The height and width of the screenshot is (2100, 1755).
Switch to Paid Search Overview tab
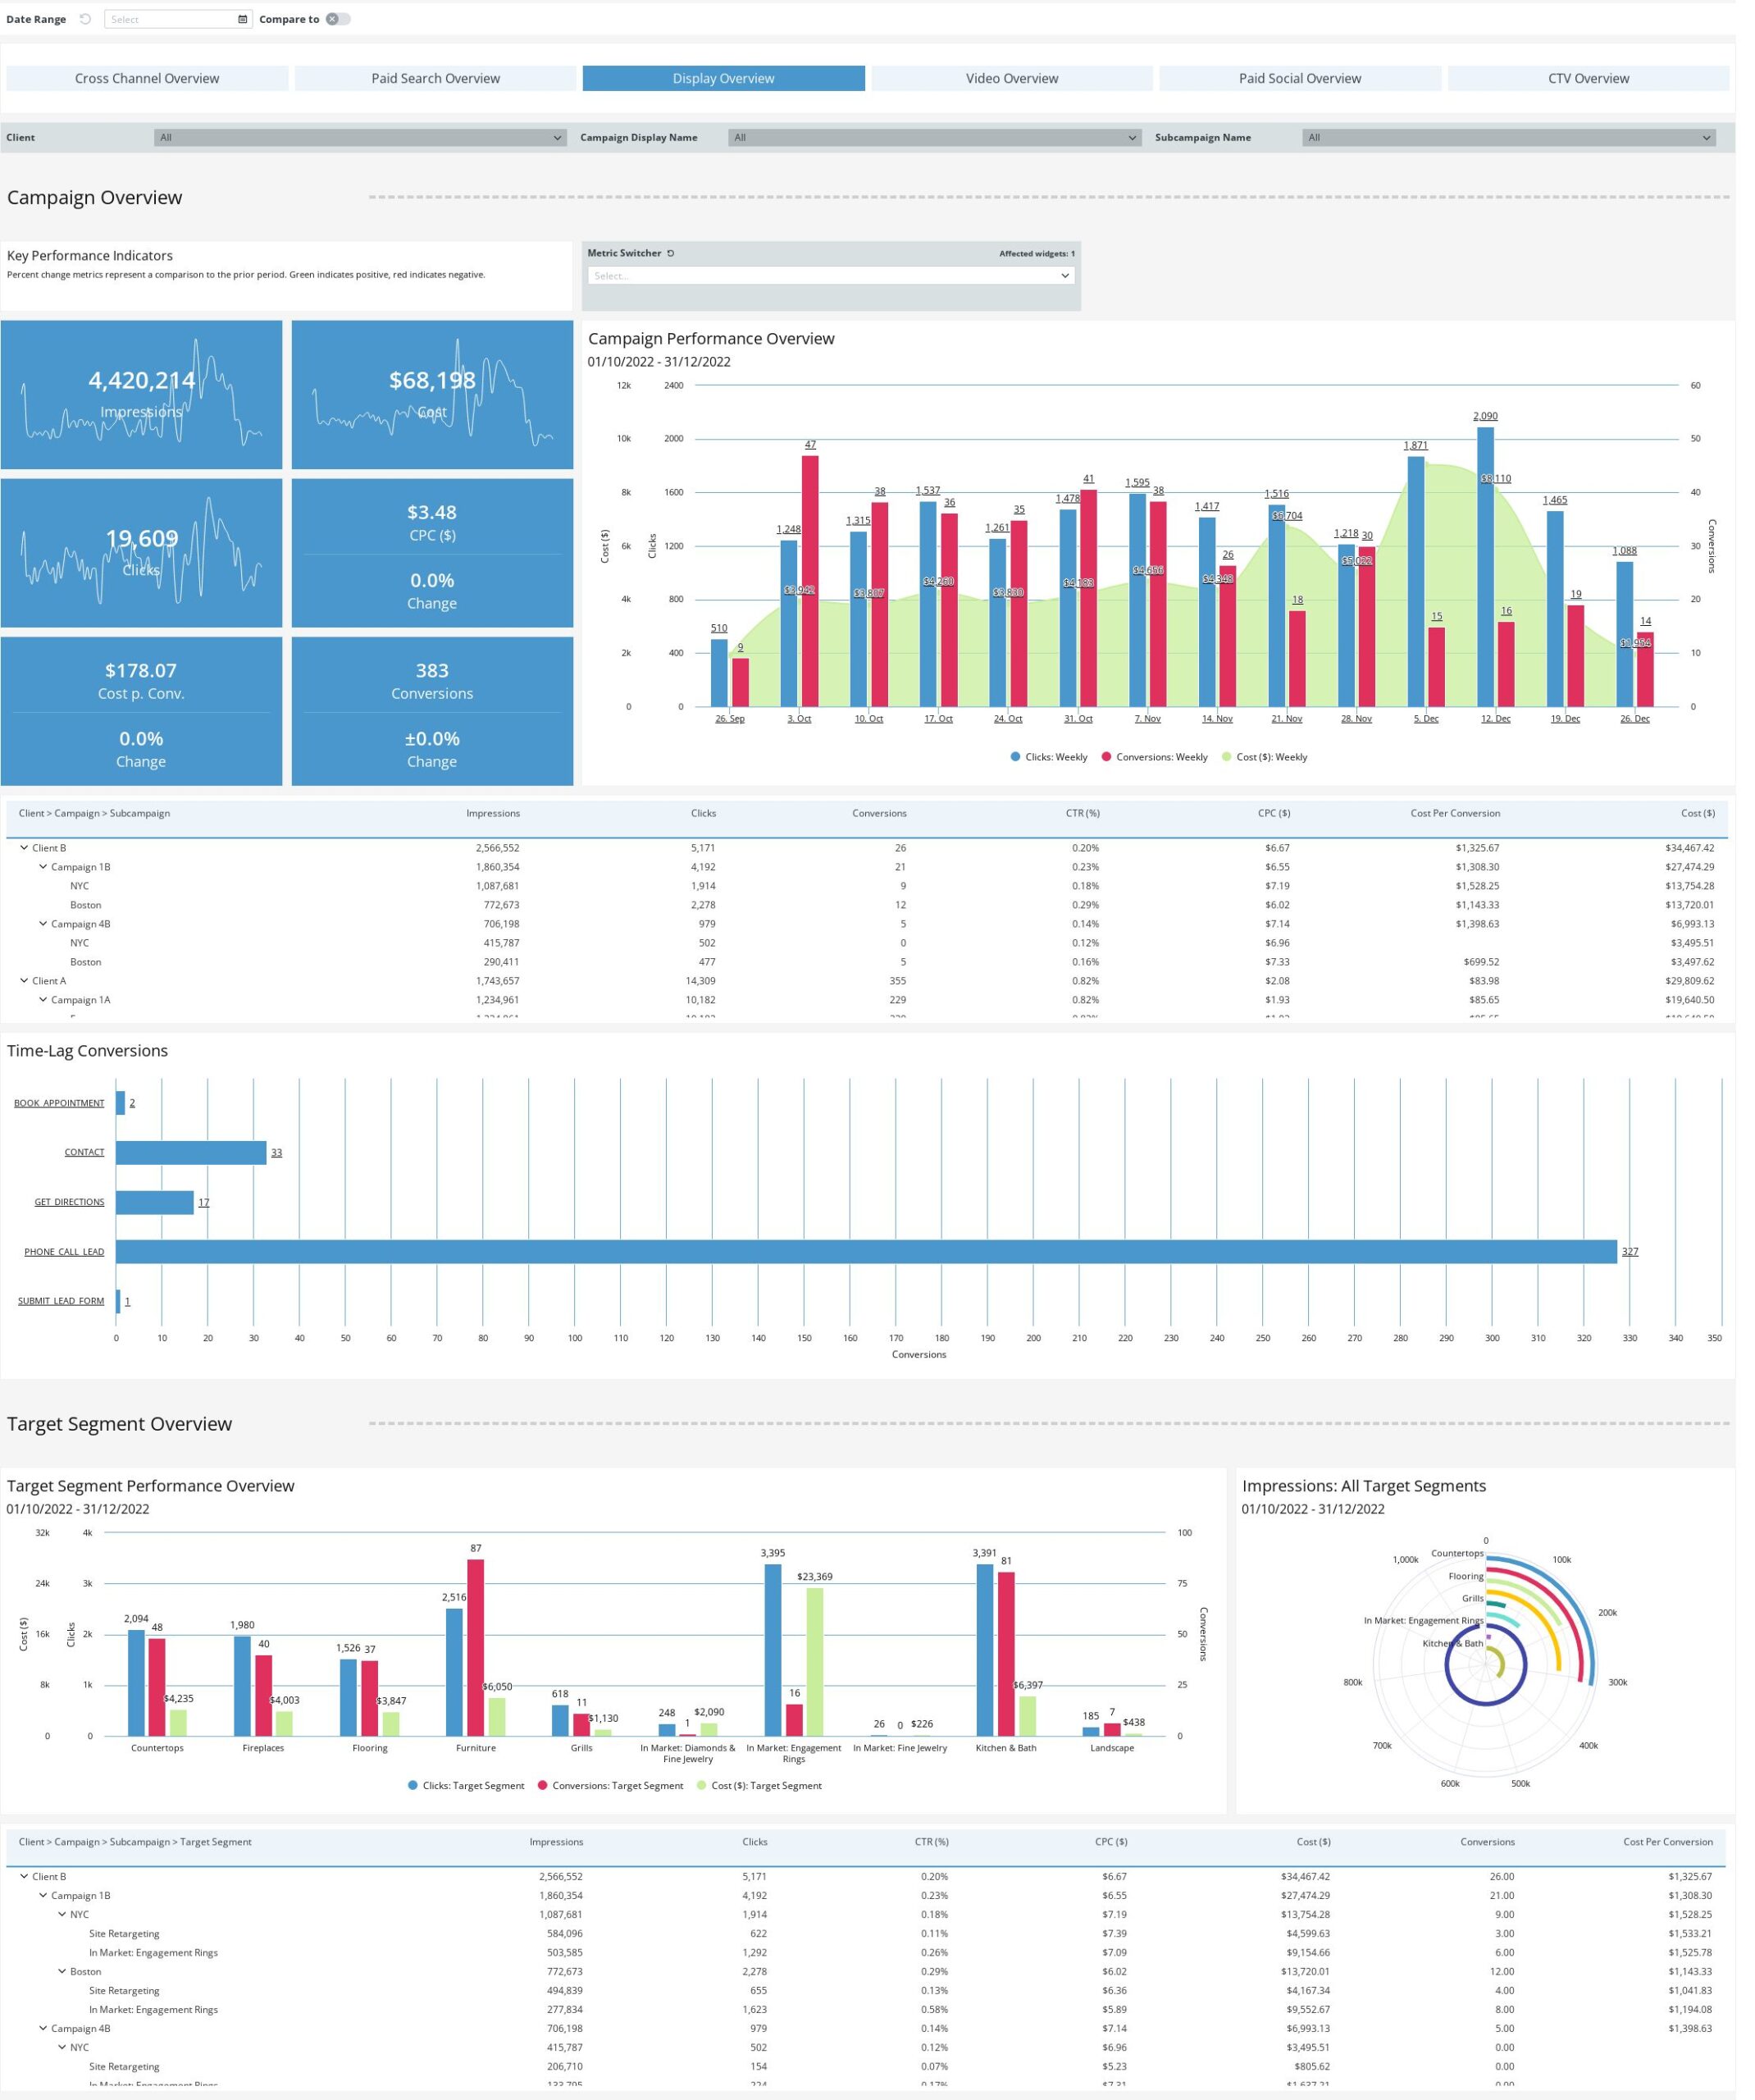(x=436, y=79)
